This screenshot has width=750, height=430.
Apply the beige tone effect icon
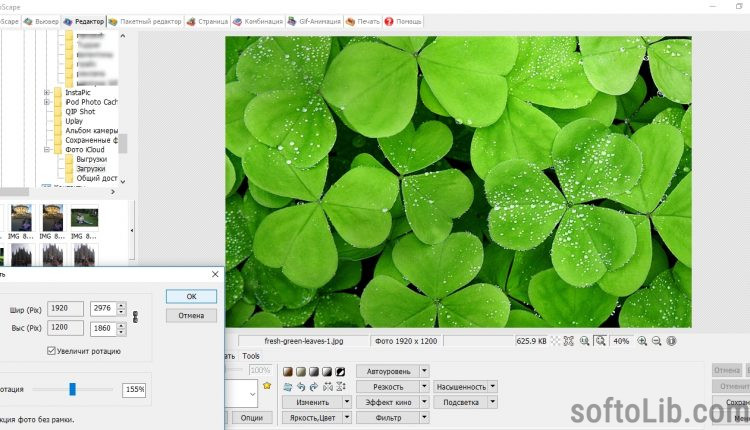pos(301,372)
